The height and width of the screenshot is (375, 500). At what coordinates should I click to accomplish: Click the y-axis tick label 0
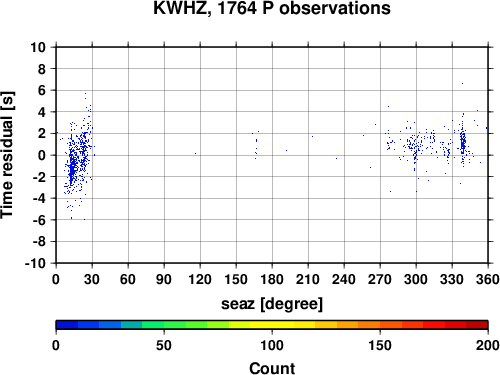42,155
